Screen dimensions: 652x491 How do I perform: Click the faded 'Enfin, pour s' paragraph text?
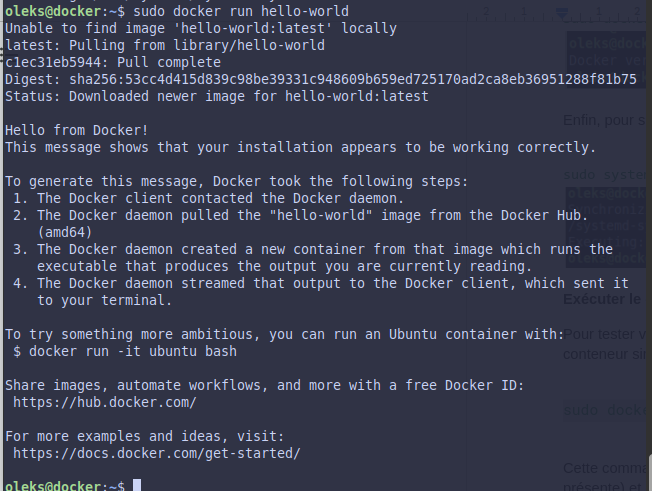604,121
